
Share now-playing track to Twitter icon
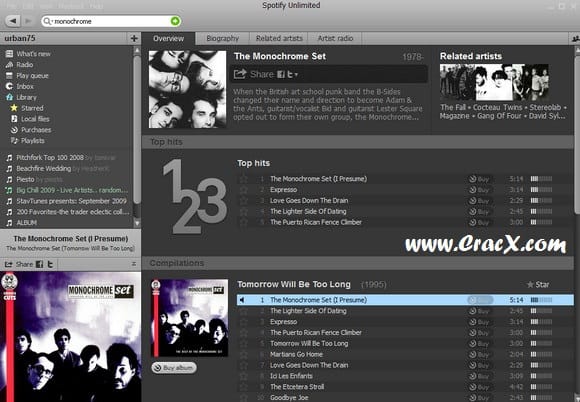[50, 264]
